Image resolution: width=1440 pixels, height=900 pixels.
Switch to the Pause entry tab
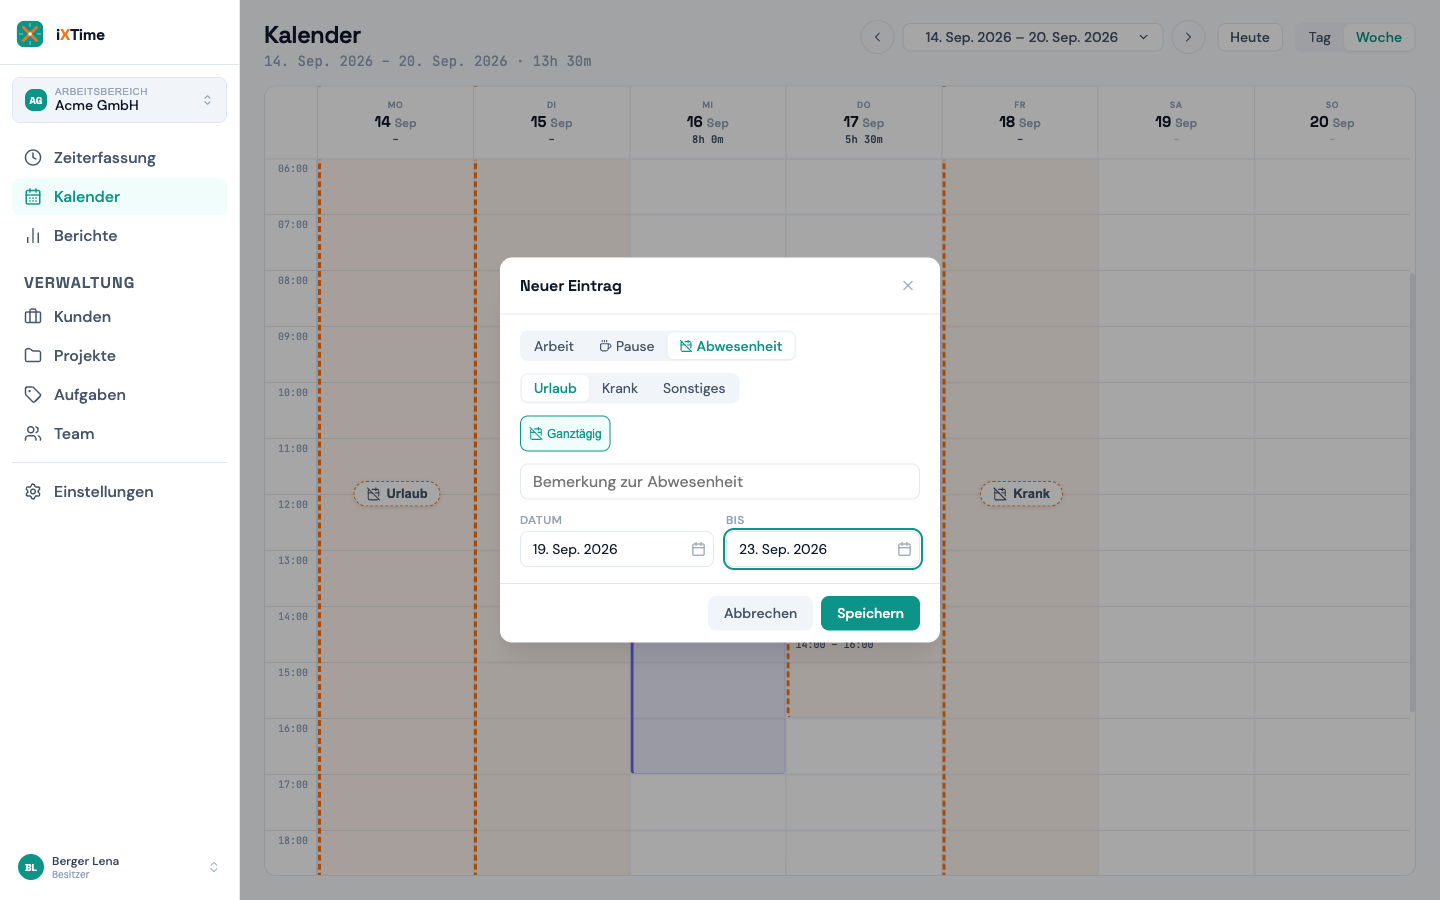(626, 347)
